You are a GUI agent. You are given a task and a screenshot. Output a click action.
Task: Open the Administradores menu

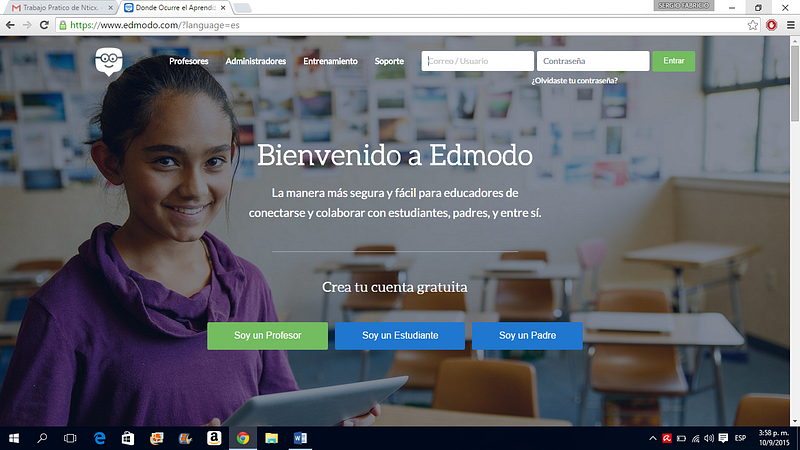(256, 61)
